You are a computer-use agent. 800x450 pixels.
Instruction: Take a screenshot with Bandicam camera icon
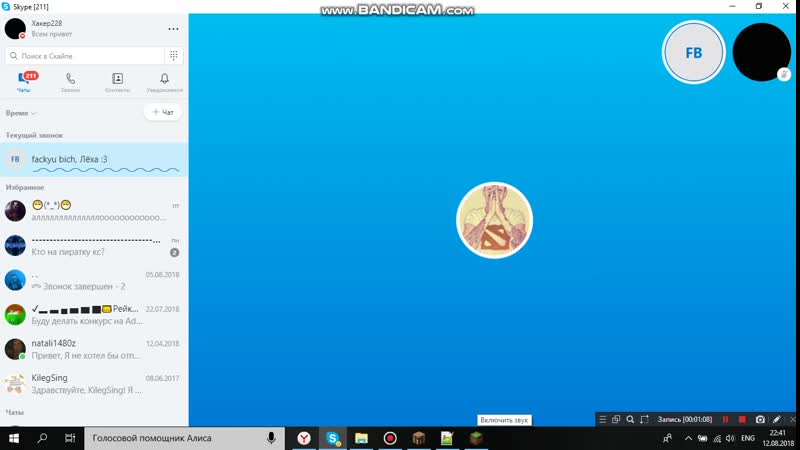[760, 419]
